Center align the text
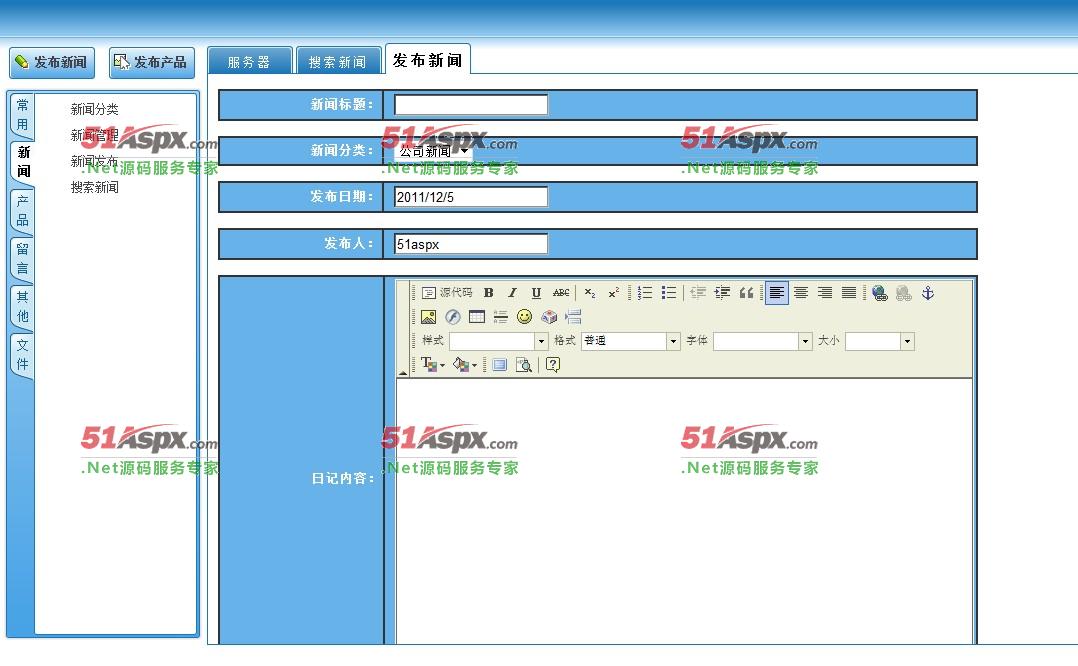The image size is (1078, 666). (x=801, y=293)
